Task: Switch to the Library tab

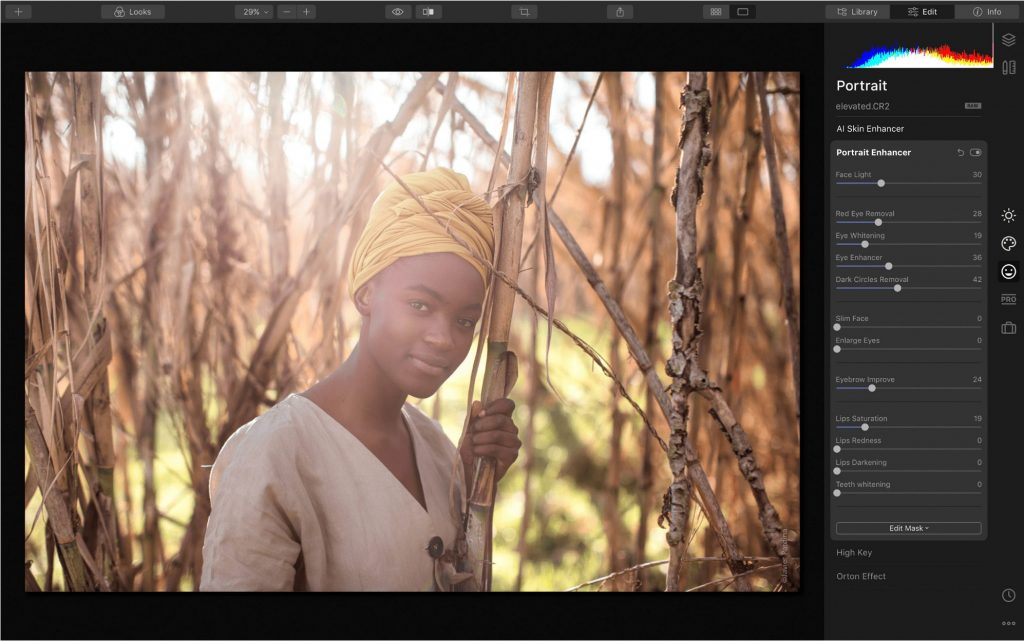Action: tap(857, 12)
